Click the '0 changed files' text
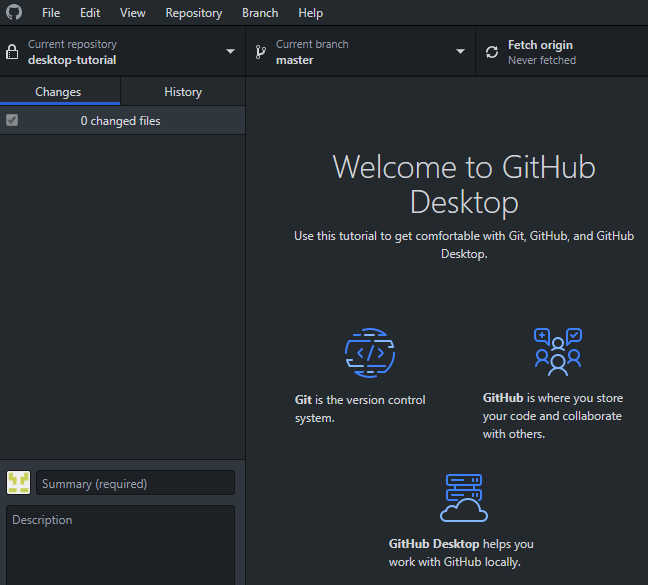Viewport: 648px width, 585px height. [x=120, y=121]
